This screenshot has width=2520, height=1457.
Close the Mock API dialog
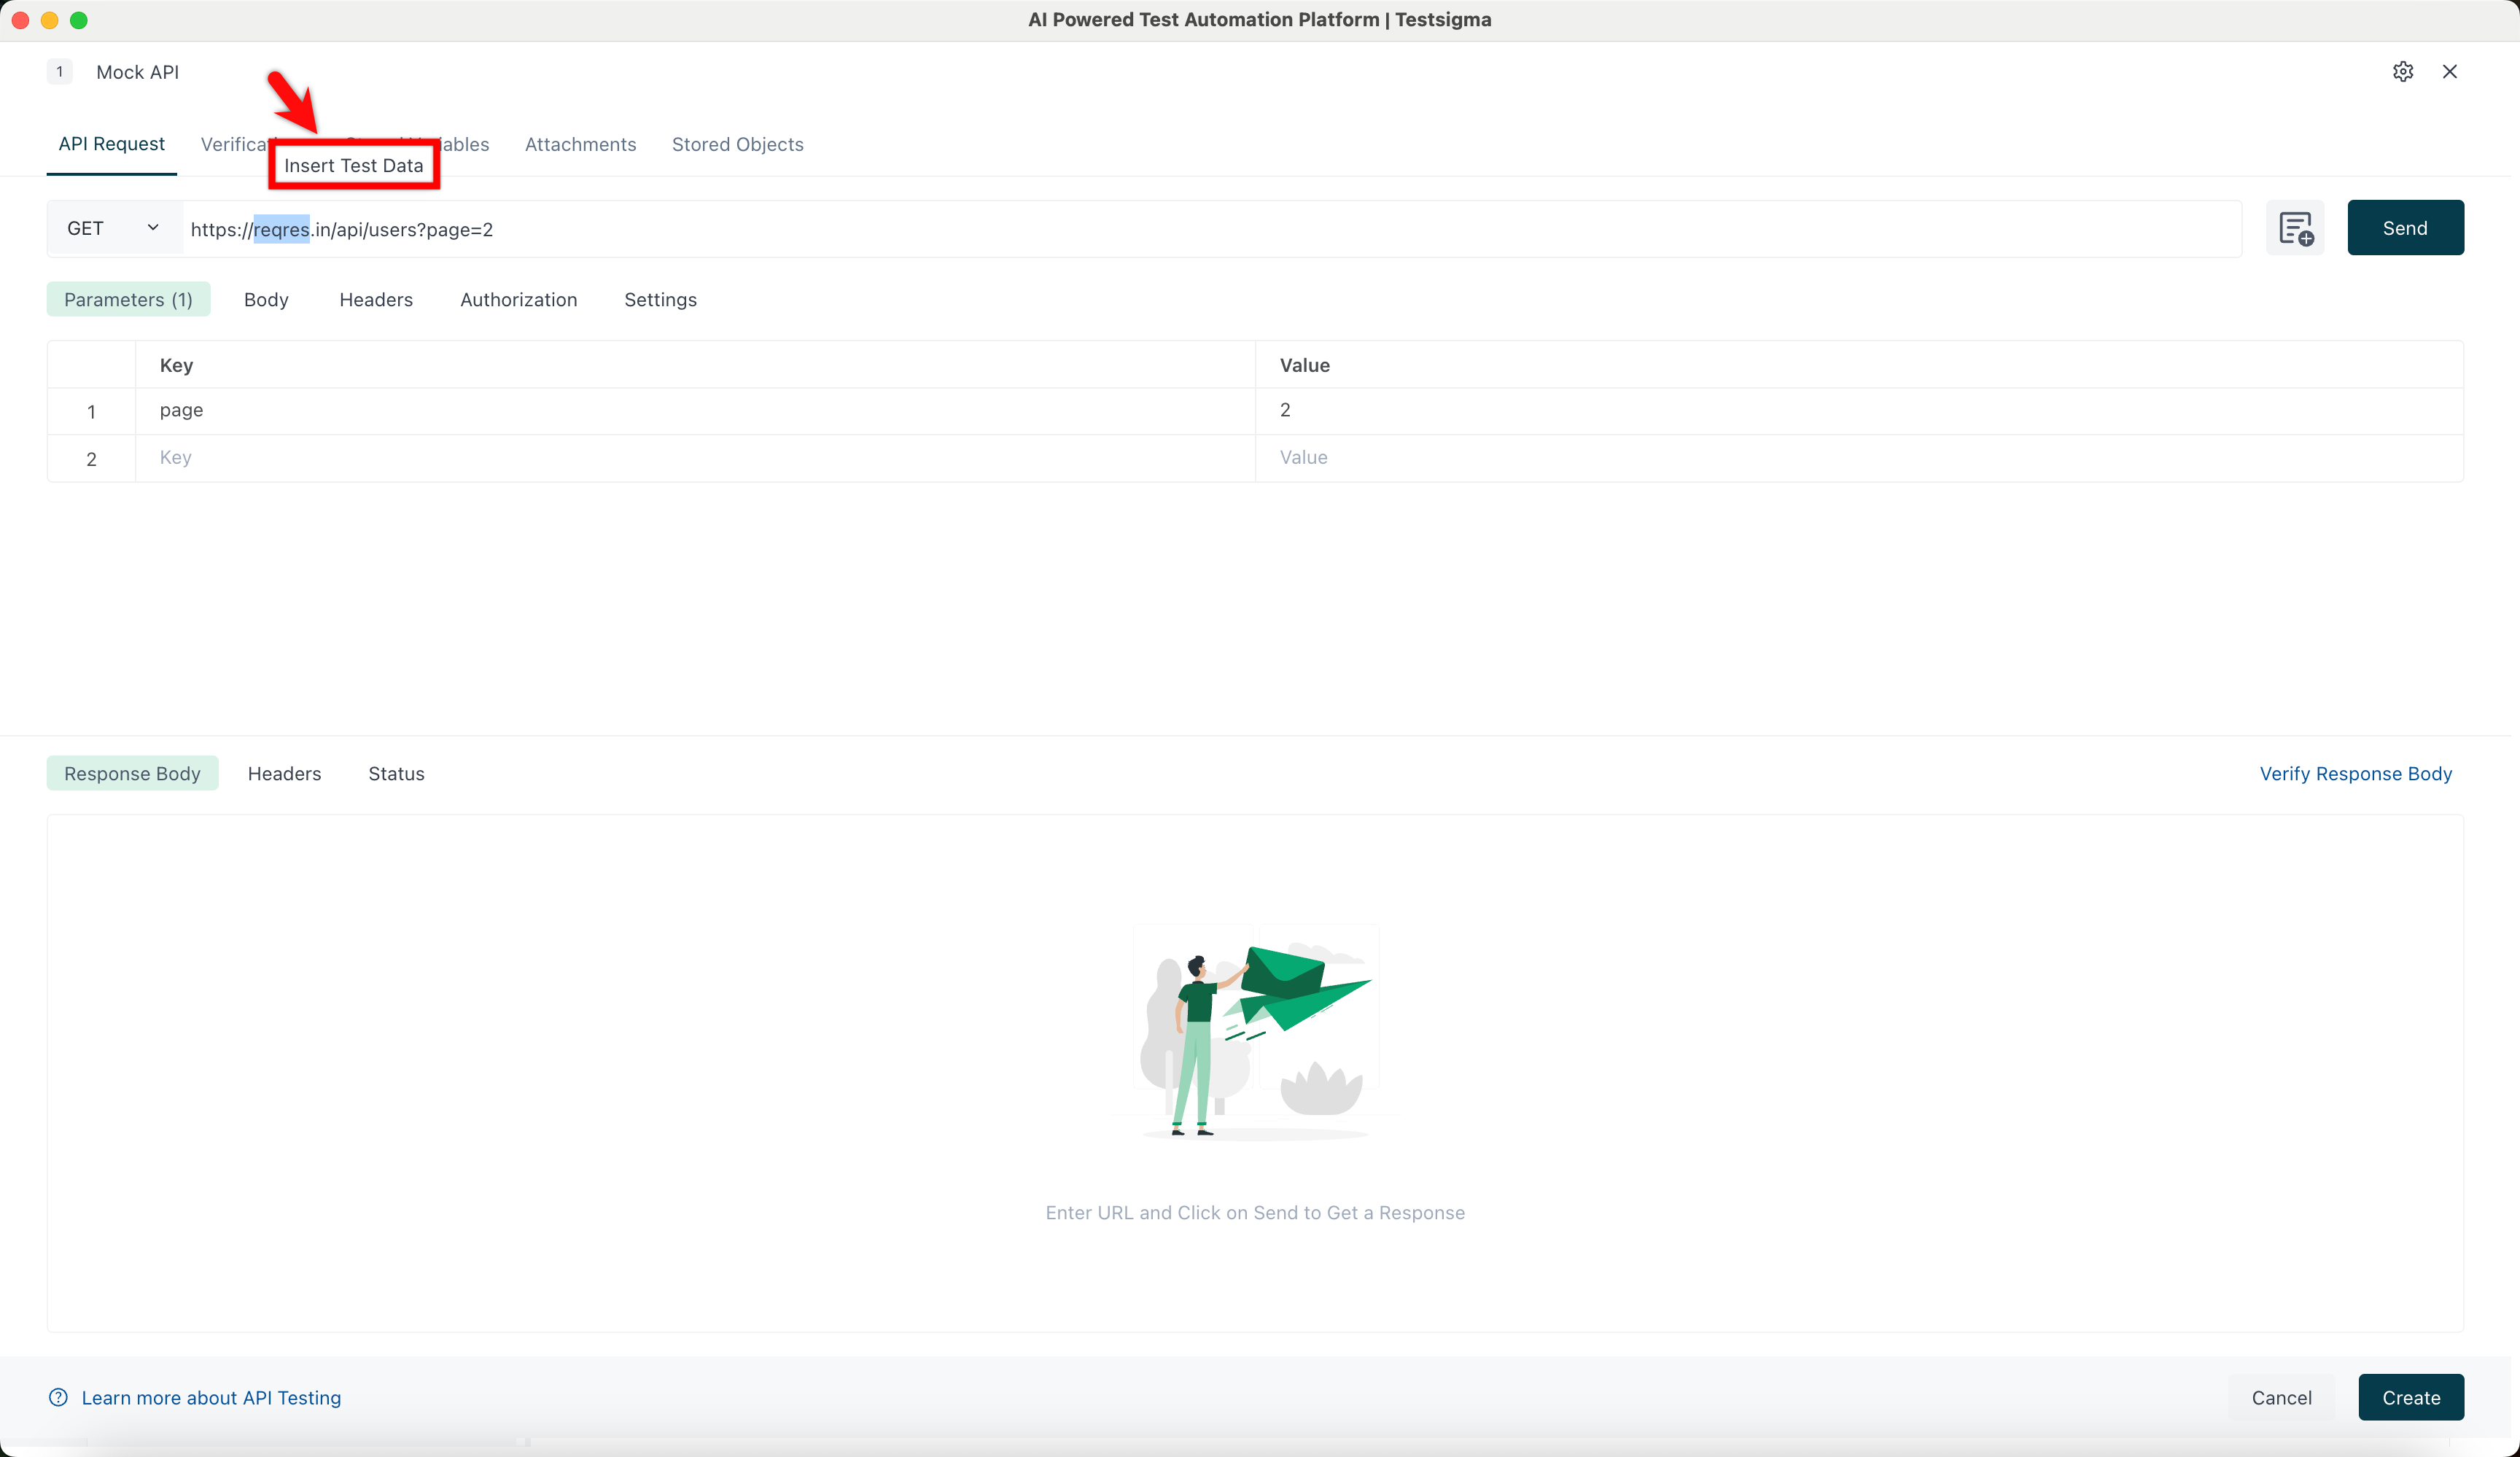point(2450,71)
